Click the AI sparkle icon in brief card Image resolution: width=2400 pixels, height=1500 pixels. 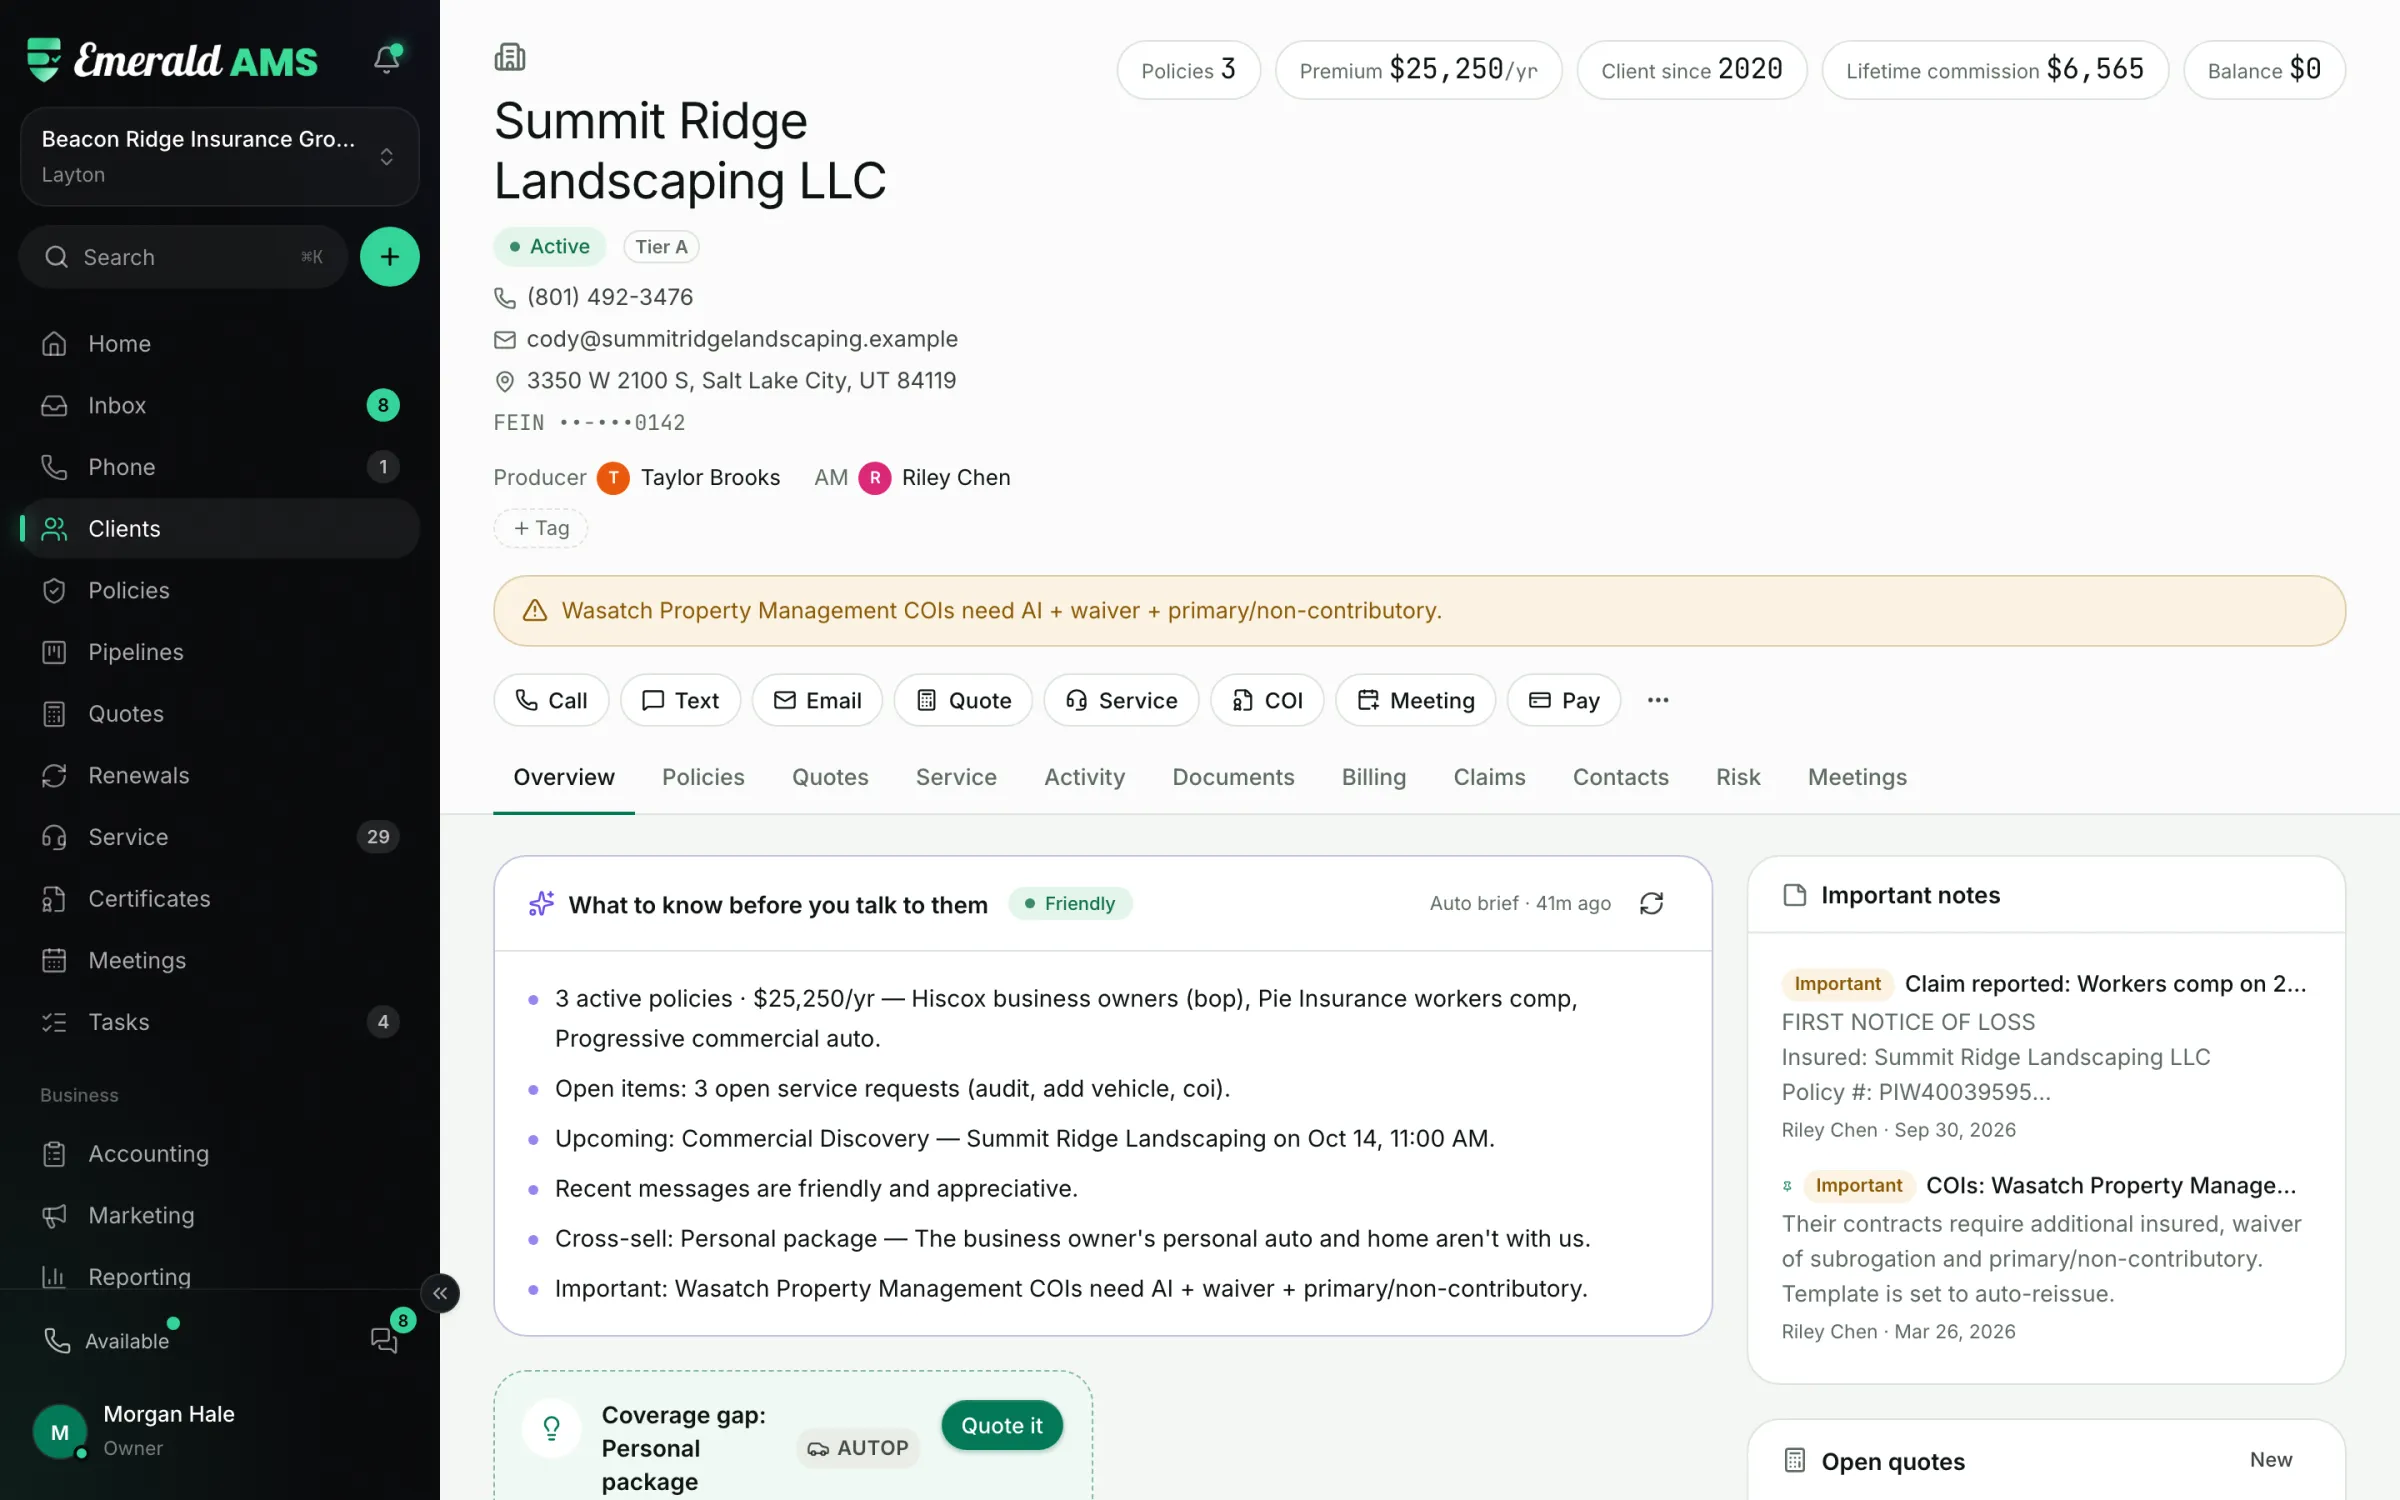[541, 904]
